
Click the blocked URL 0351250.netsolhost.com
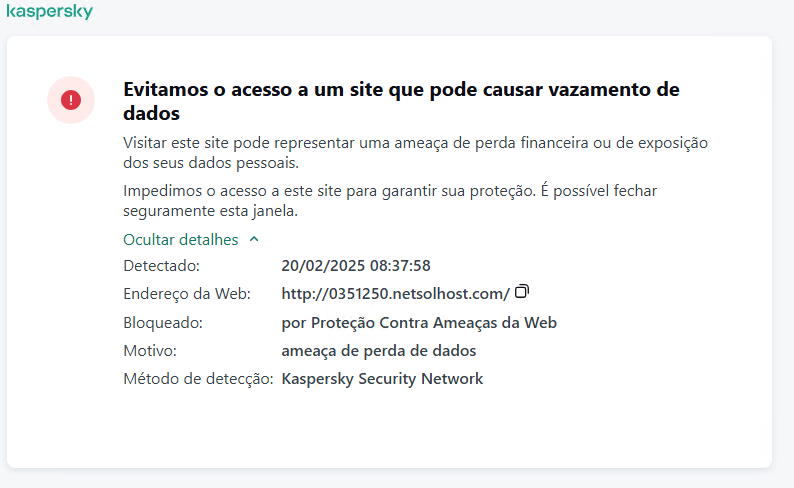point(395,294)
